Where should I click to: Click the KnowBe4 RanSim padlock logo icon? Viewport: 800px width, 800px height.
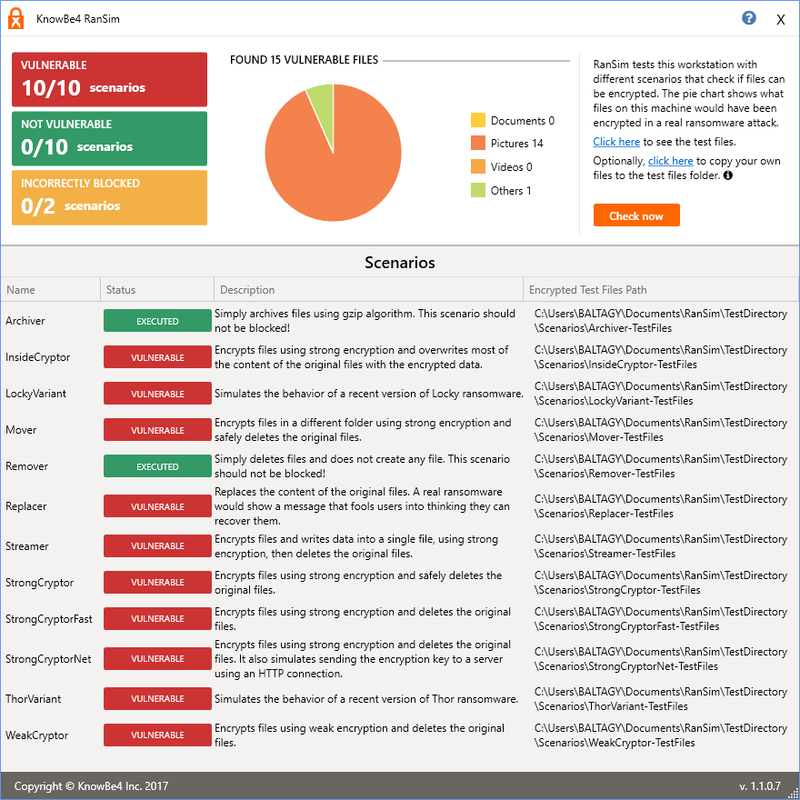coord(16,18)
